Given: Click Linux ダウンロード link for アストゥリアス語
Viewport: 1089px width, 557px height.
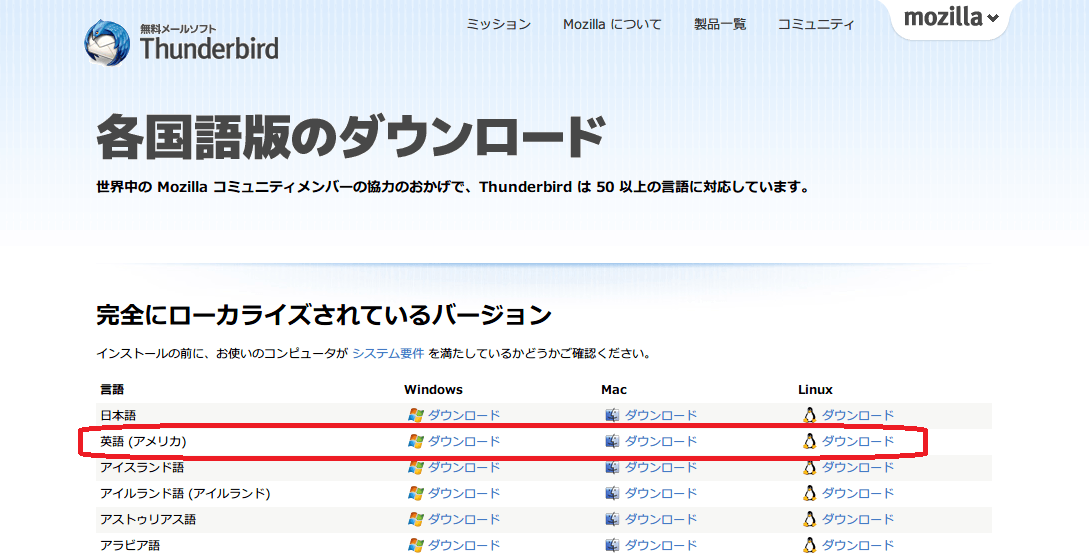Looking at the screenshot, I should [858, 519].
